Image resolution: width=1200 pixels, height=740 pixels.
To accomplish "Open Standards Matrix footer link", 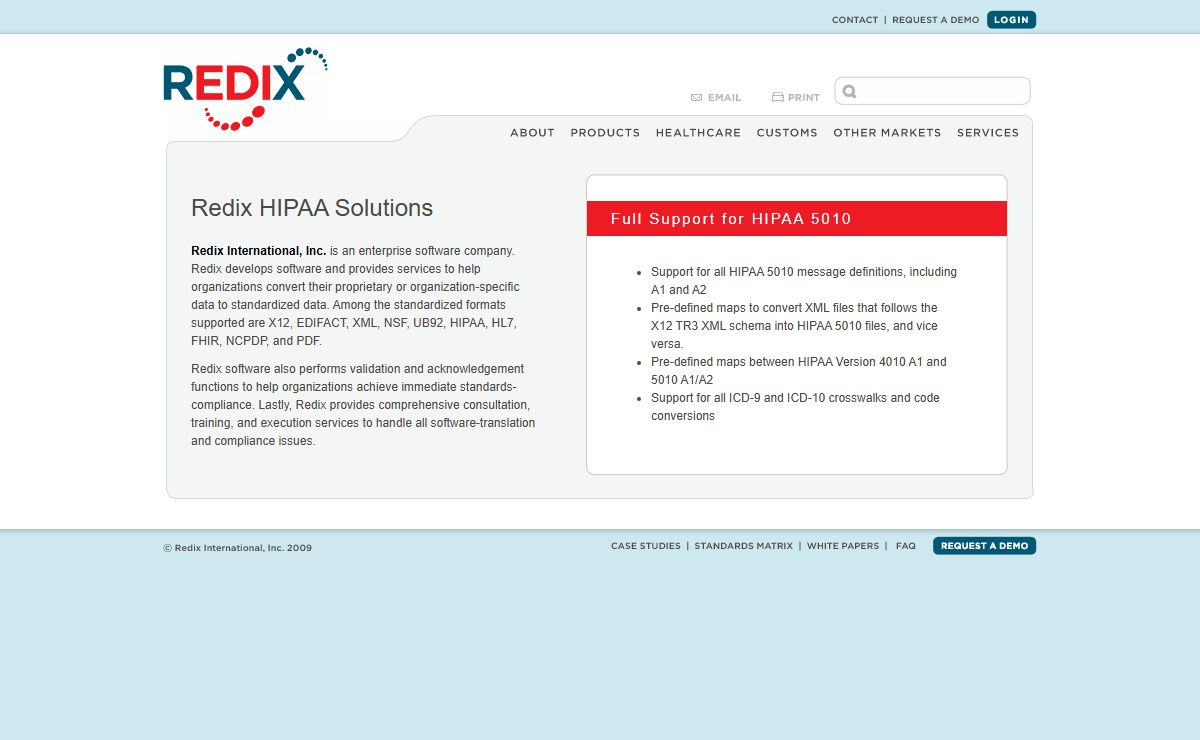I will pyautogui.click(x=743, y=546).
